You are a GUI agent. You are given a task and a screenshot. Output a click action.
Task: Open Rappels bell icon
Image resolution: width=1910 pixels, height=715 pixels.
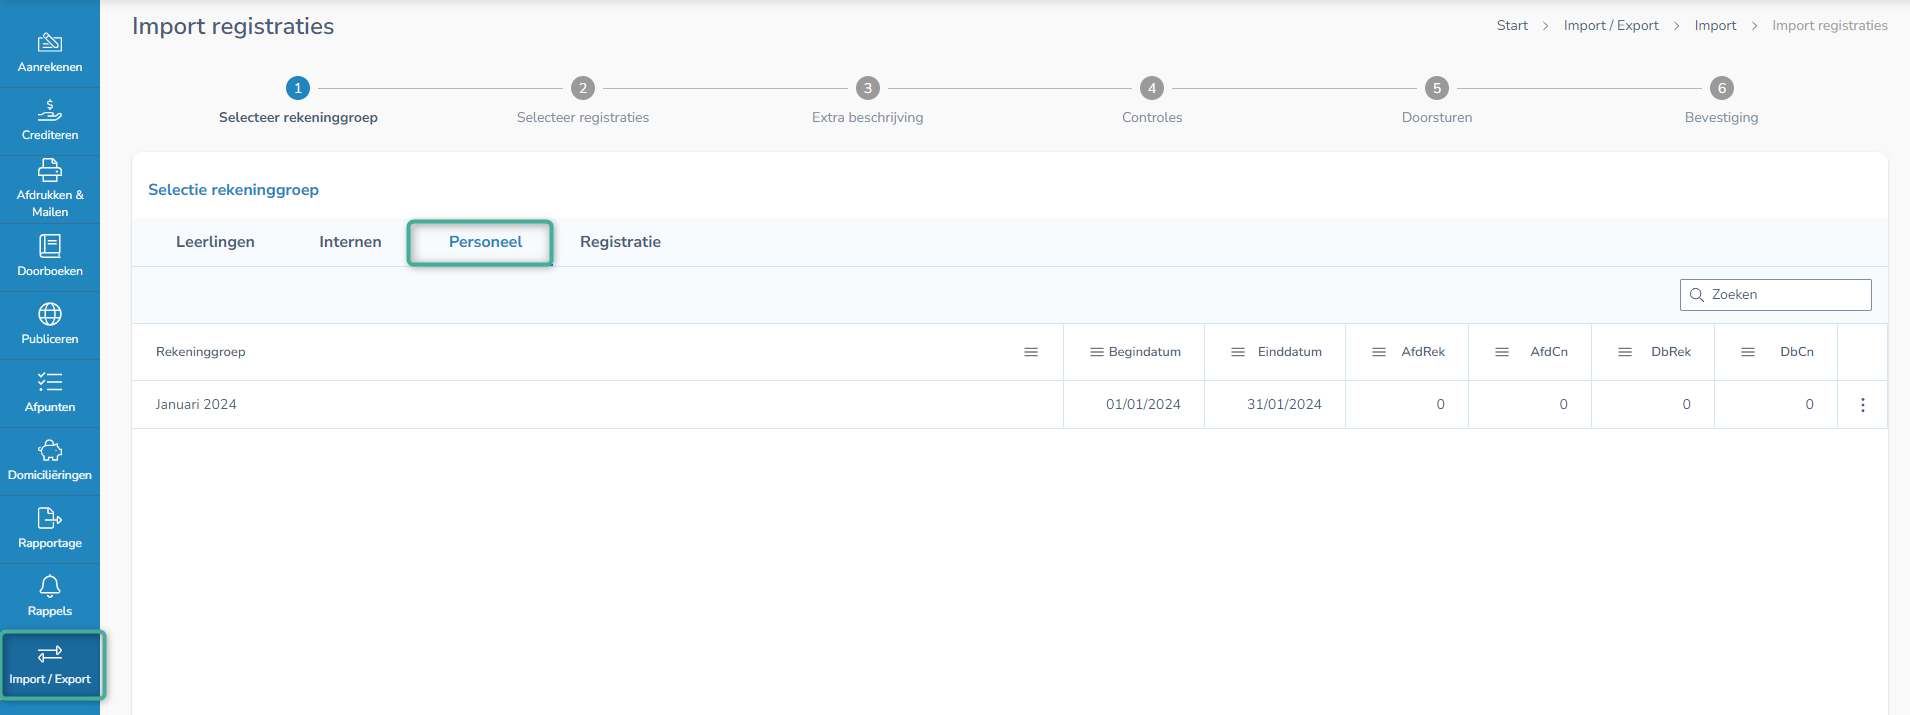pos(50,586)
